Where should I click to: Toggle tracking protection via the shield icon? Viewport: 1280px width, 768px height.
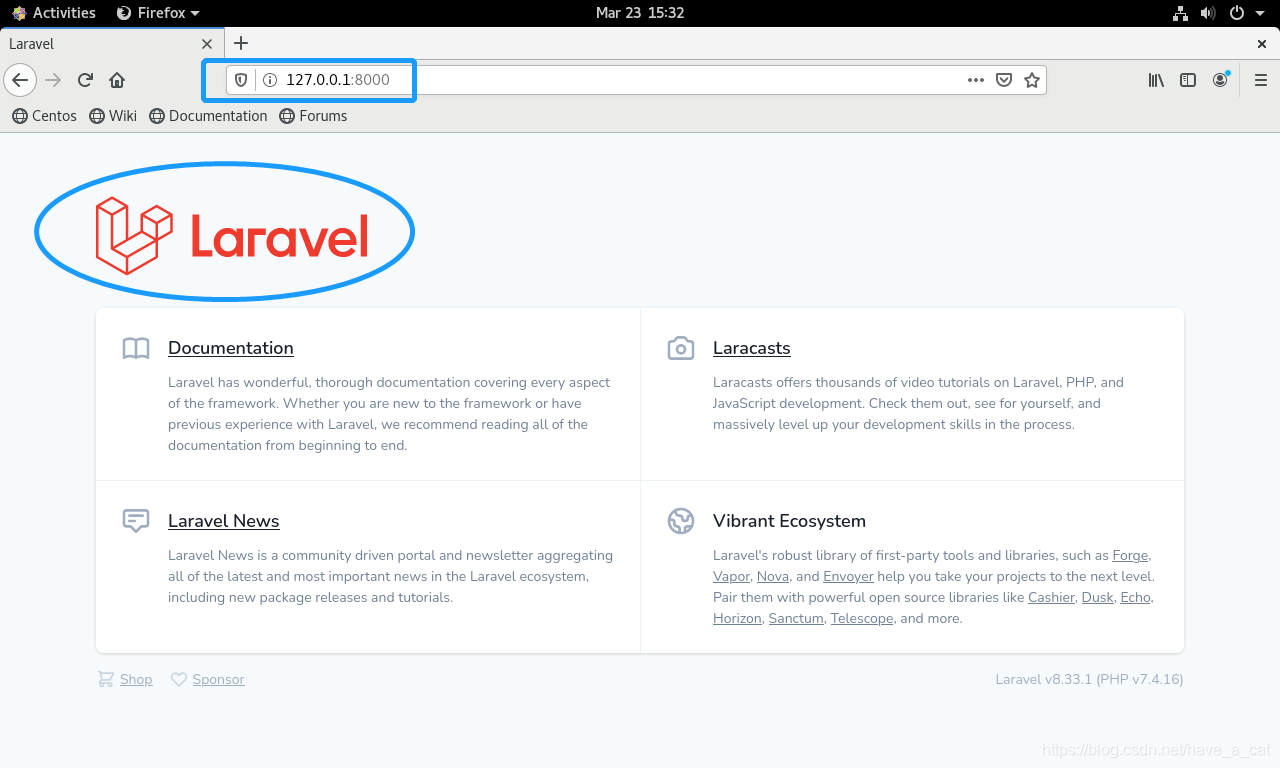[x=241, y=80]
